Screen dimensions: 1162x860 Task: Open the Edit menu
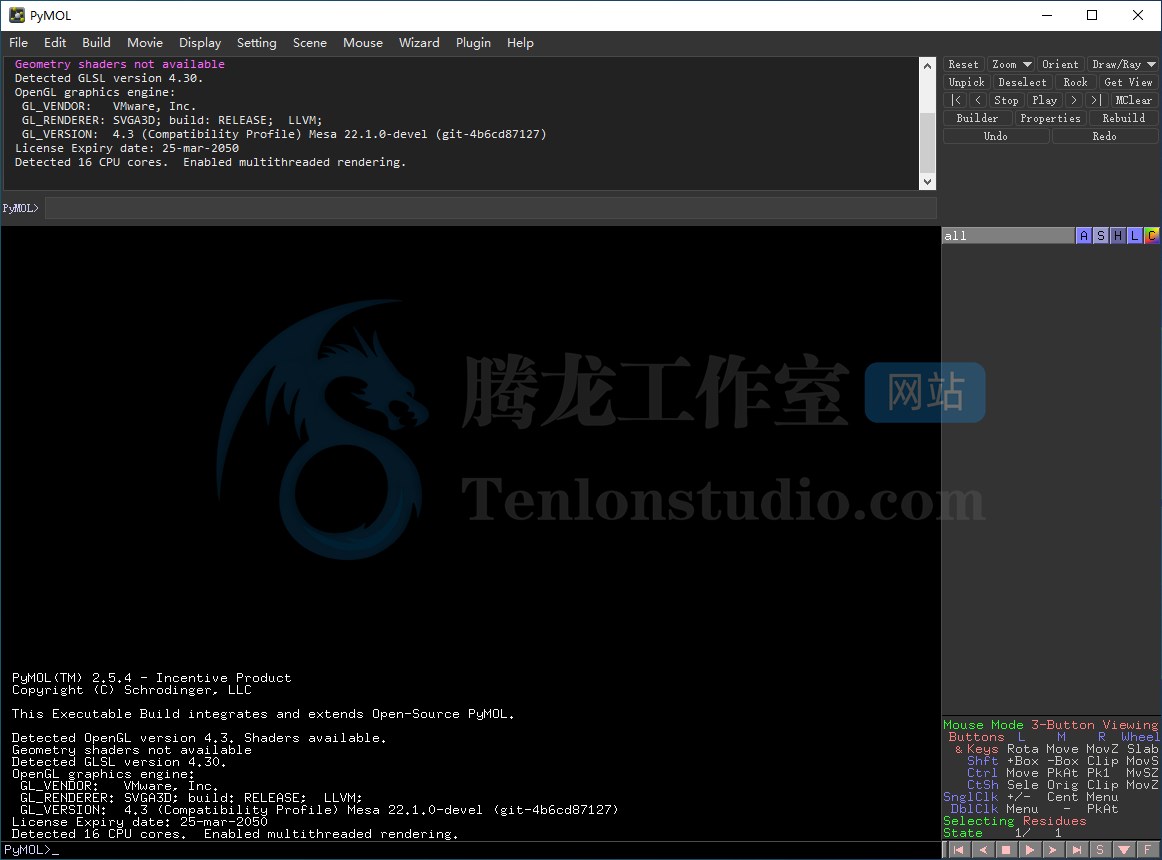coord(55,43)
